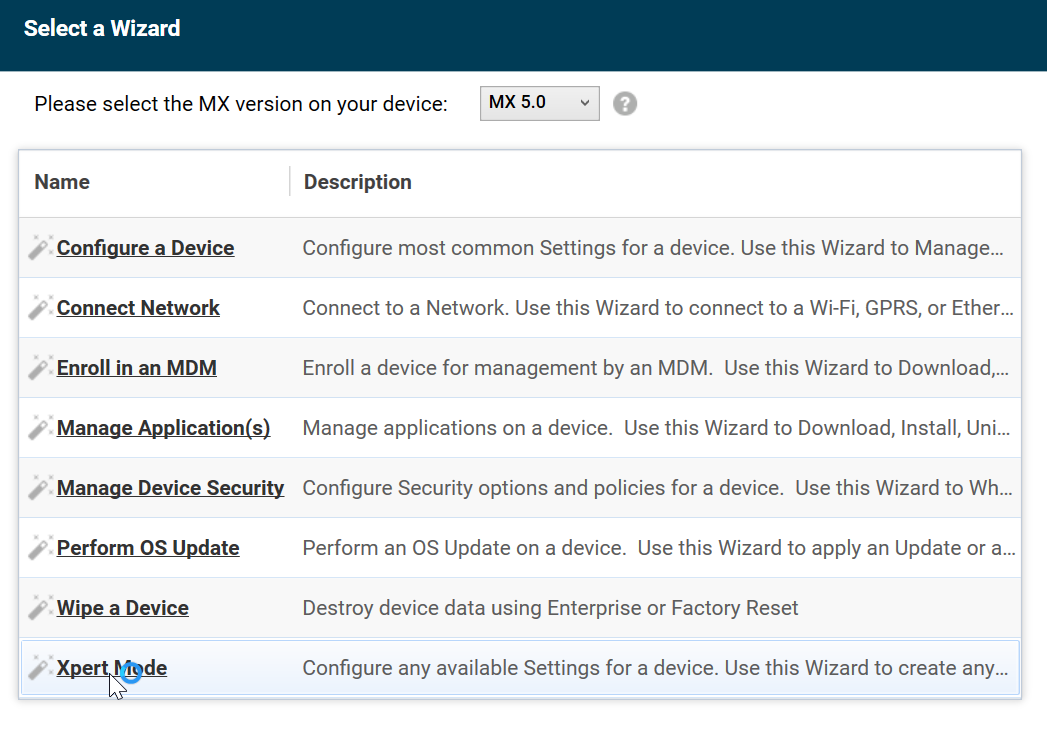Image resolution: width=1047 pixels, height=729 pixels.
Task: Open the Configure a Device wizard
Action: [x=145, y=247]
